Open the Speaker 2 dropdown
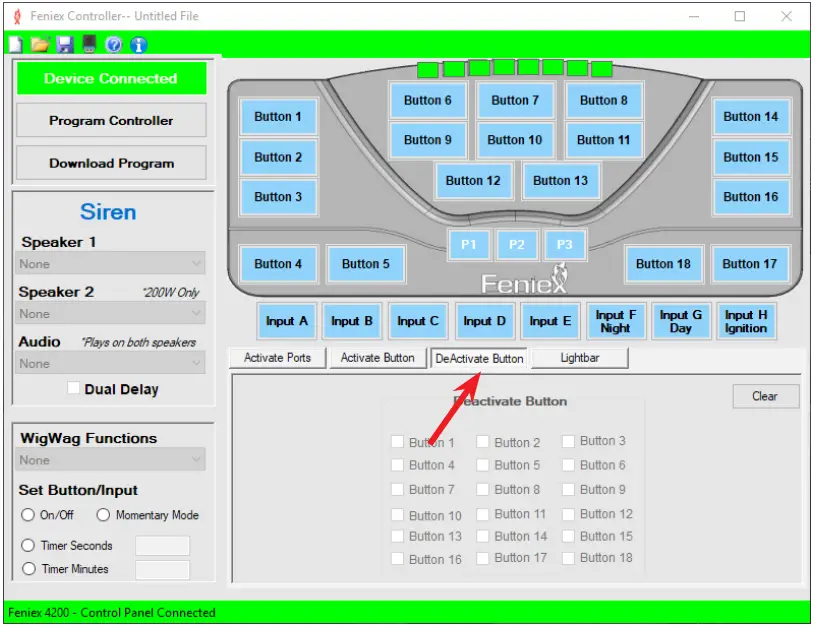 (x=110, y=314)
